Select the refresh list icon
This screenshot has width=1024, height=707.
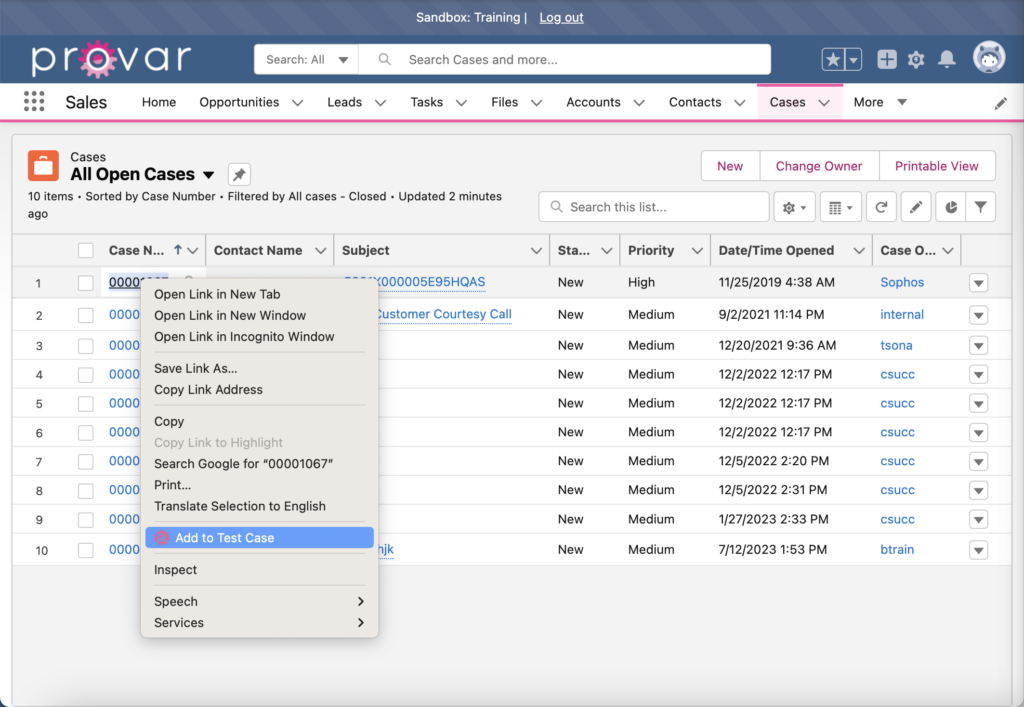pos(881,206)
